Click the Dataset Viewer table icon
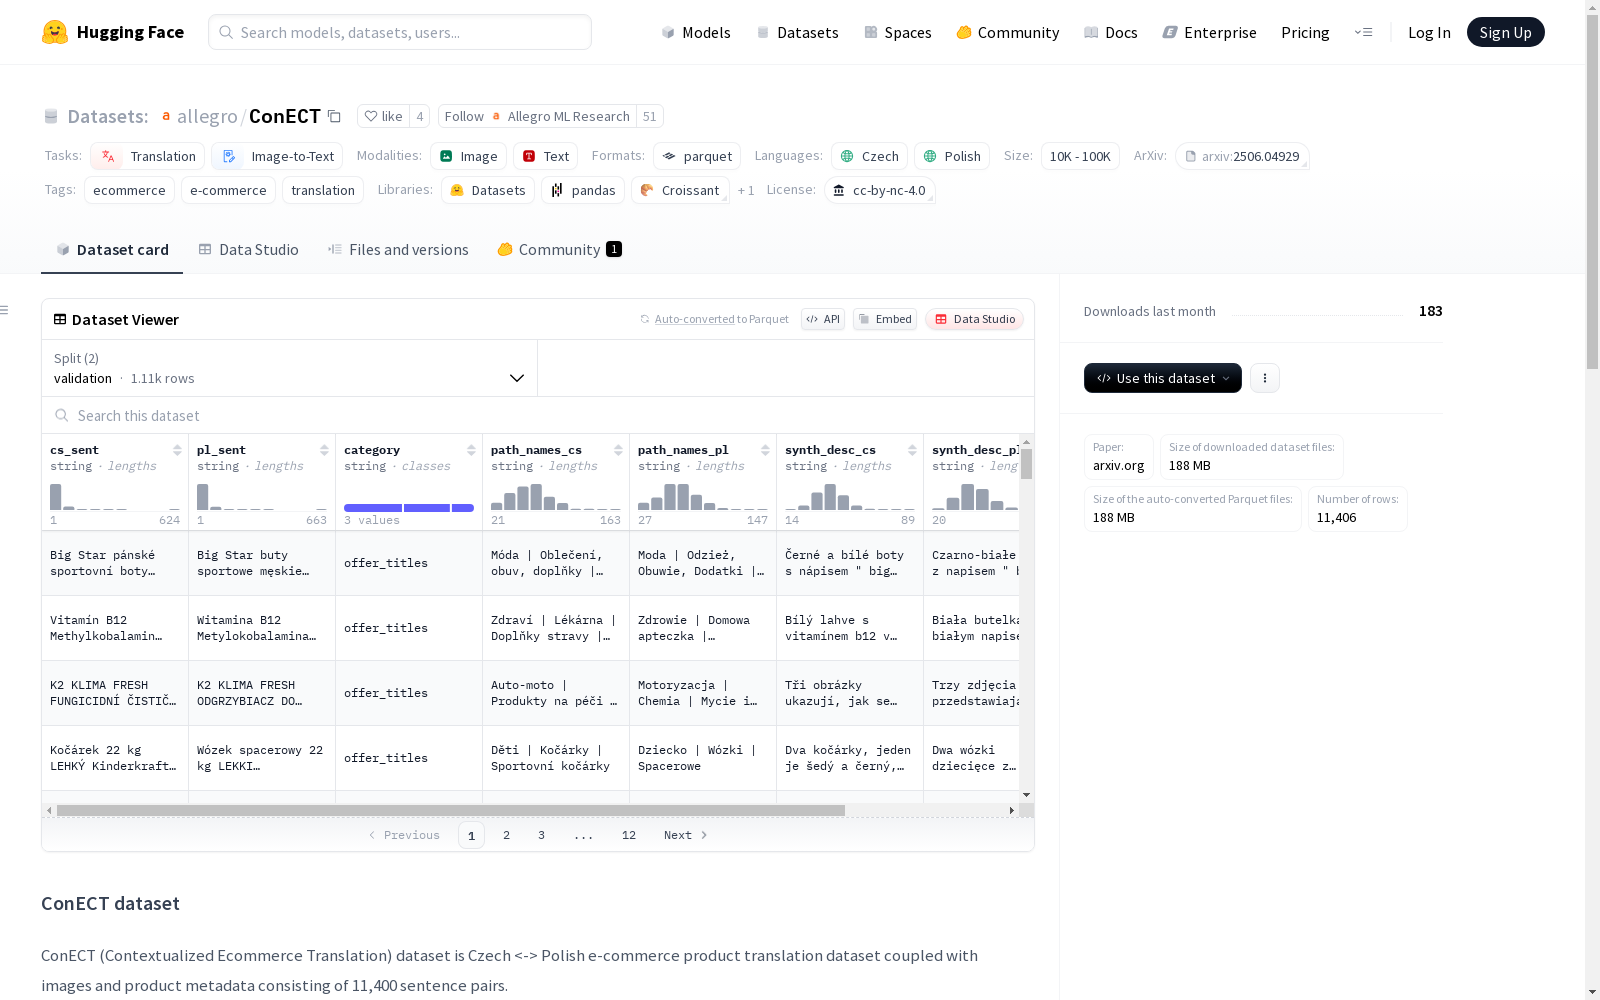This screenshot has height=1000, width=1600. click(60, 319)
